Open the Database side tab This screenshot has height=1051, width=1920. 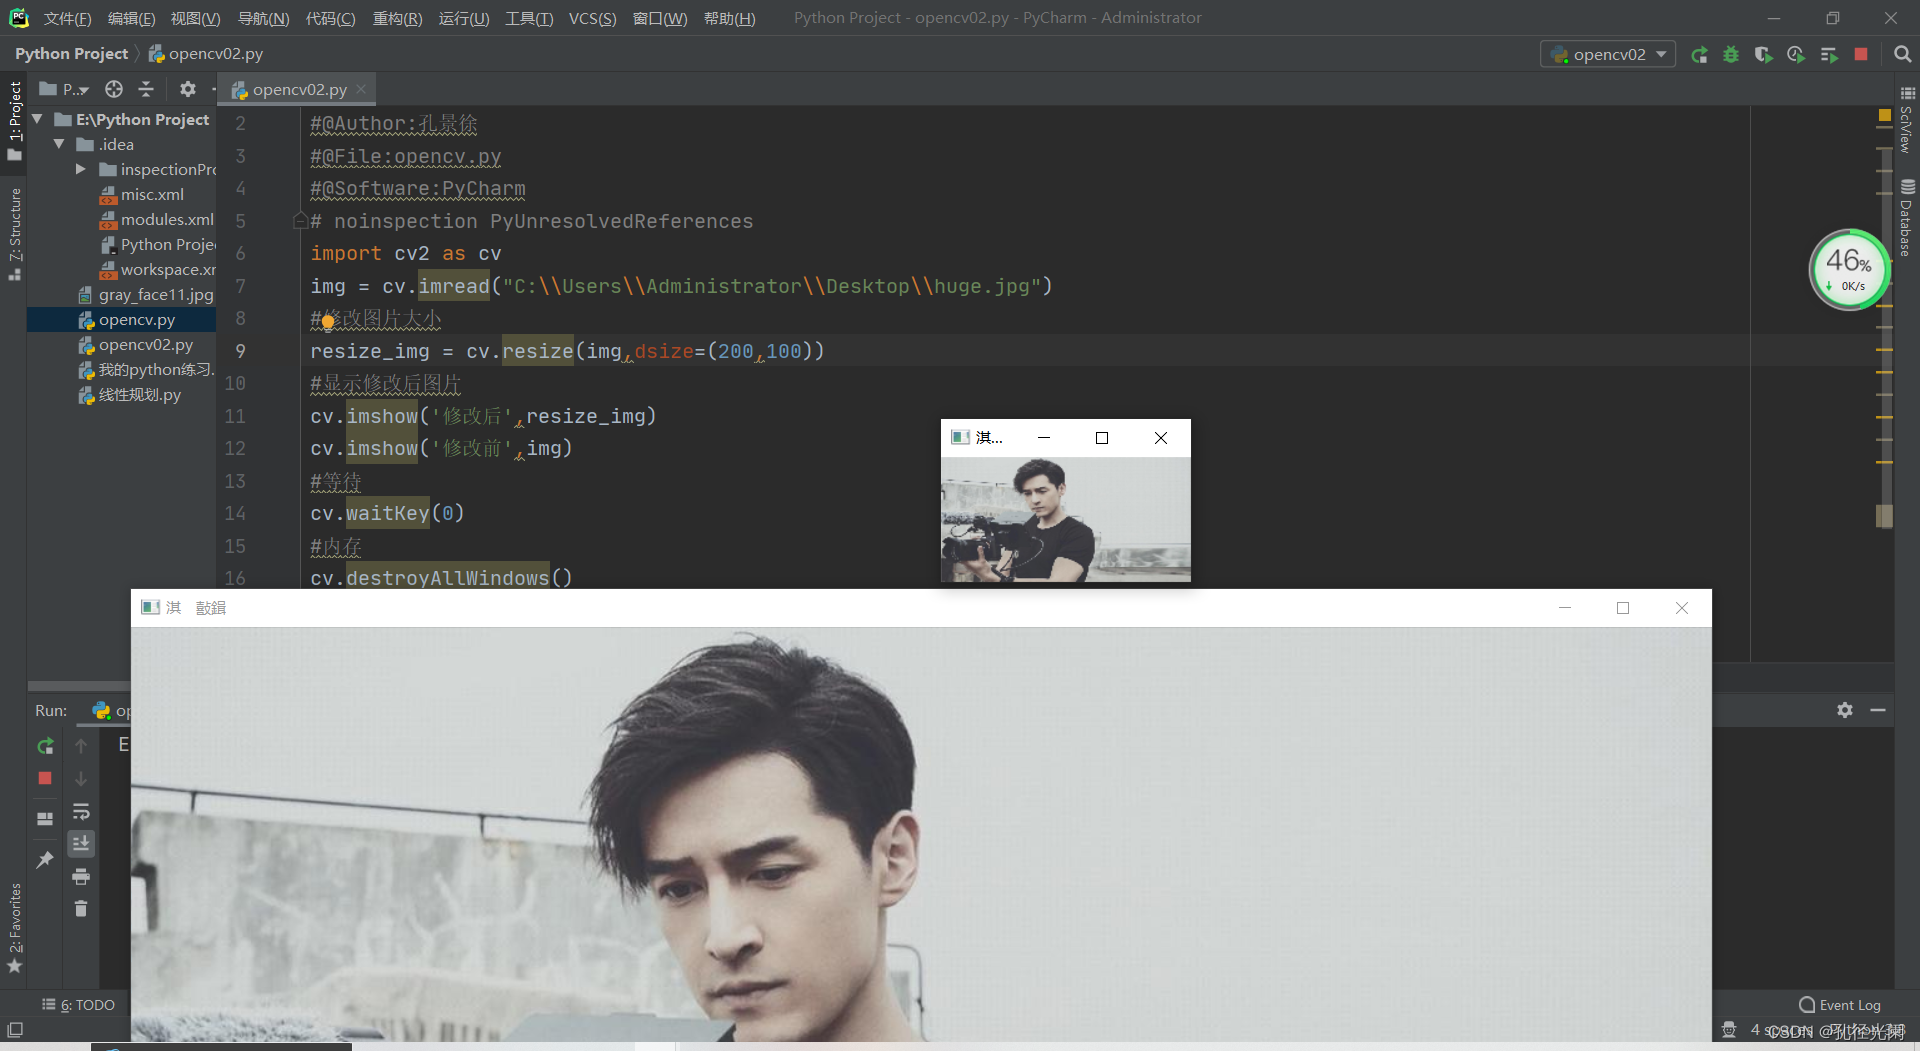pyautogui.click(x=1906, y=217)
